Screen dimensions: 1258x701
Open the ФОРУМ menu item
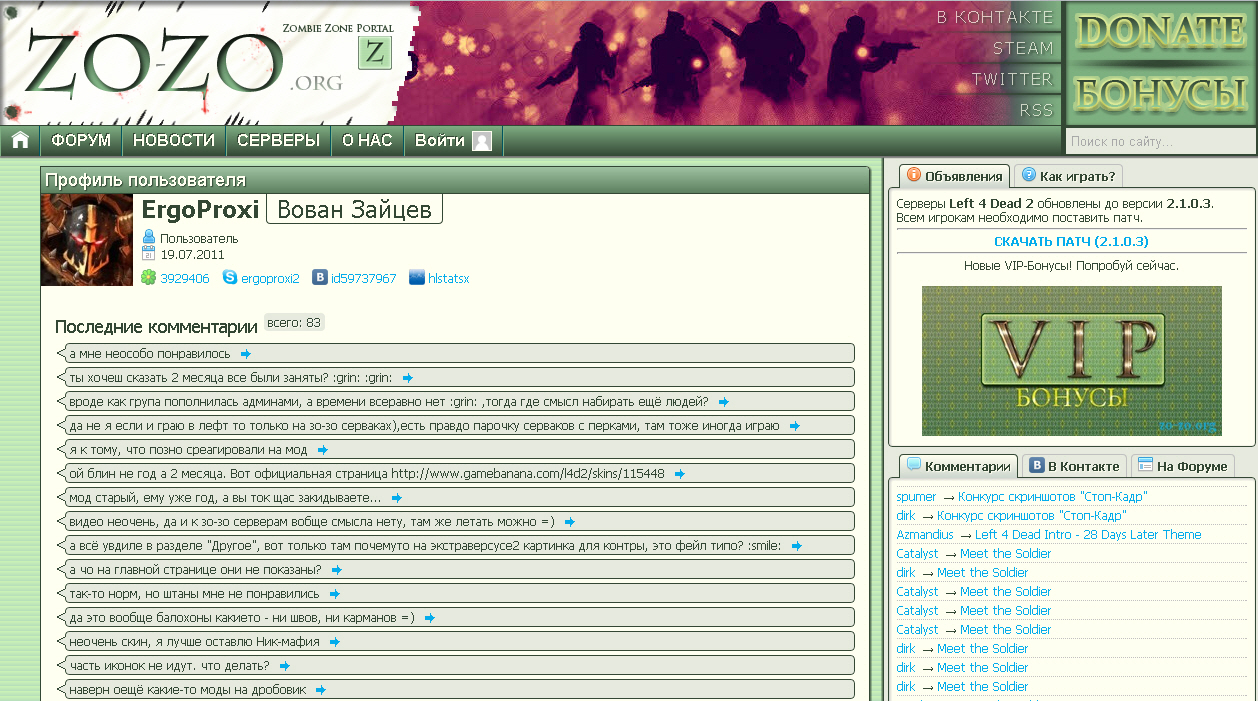(x=81, y=141)
